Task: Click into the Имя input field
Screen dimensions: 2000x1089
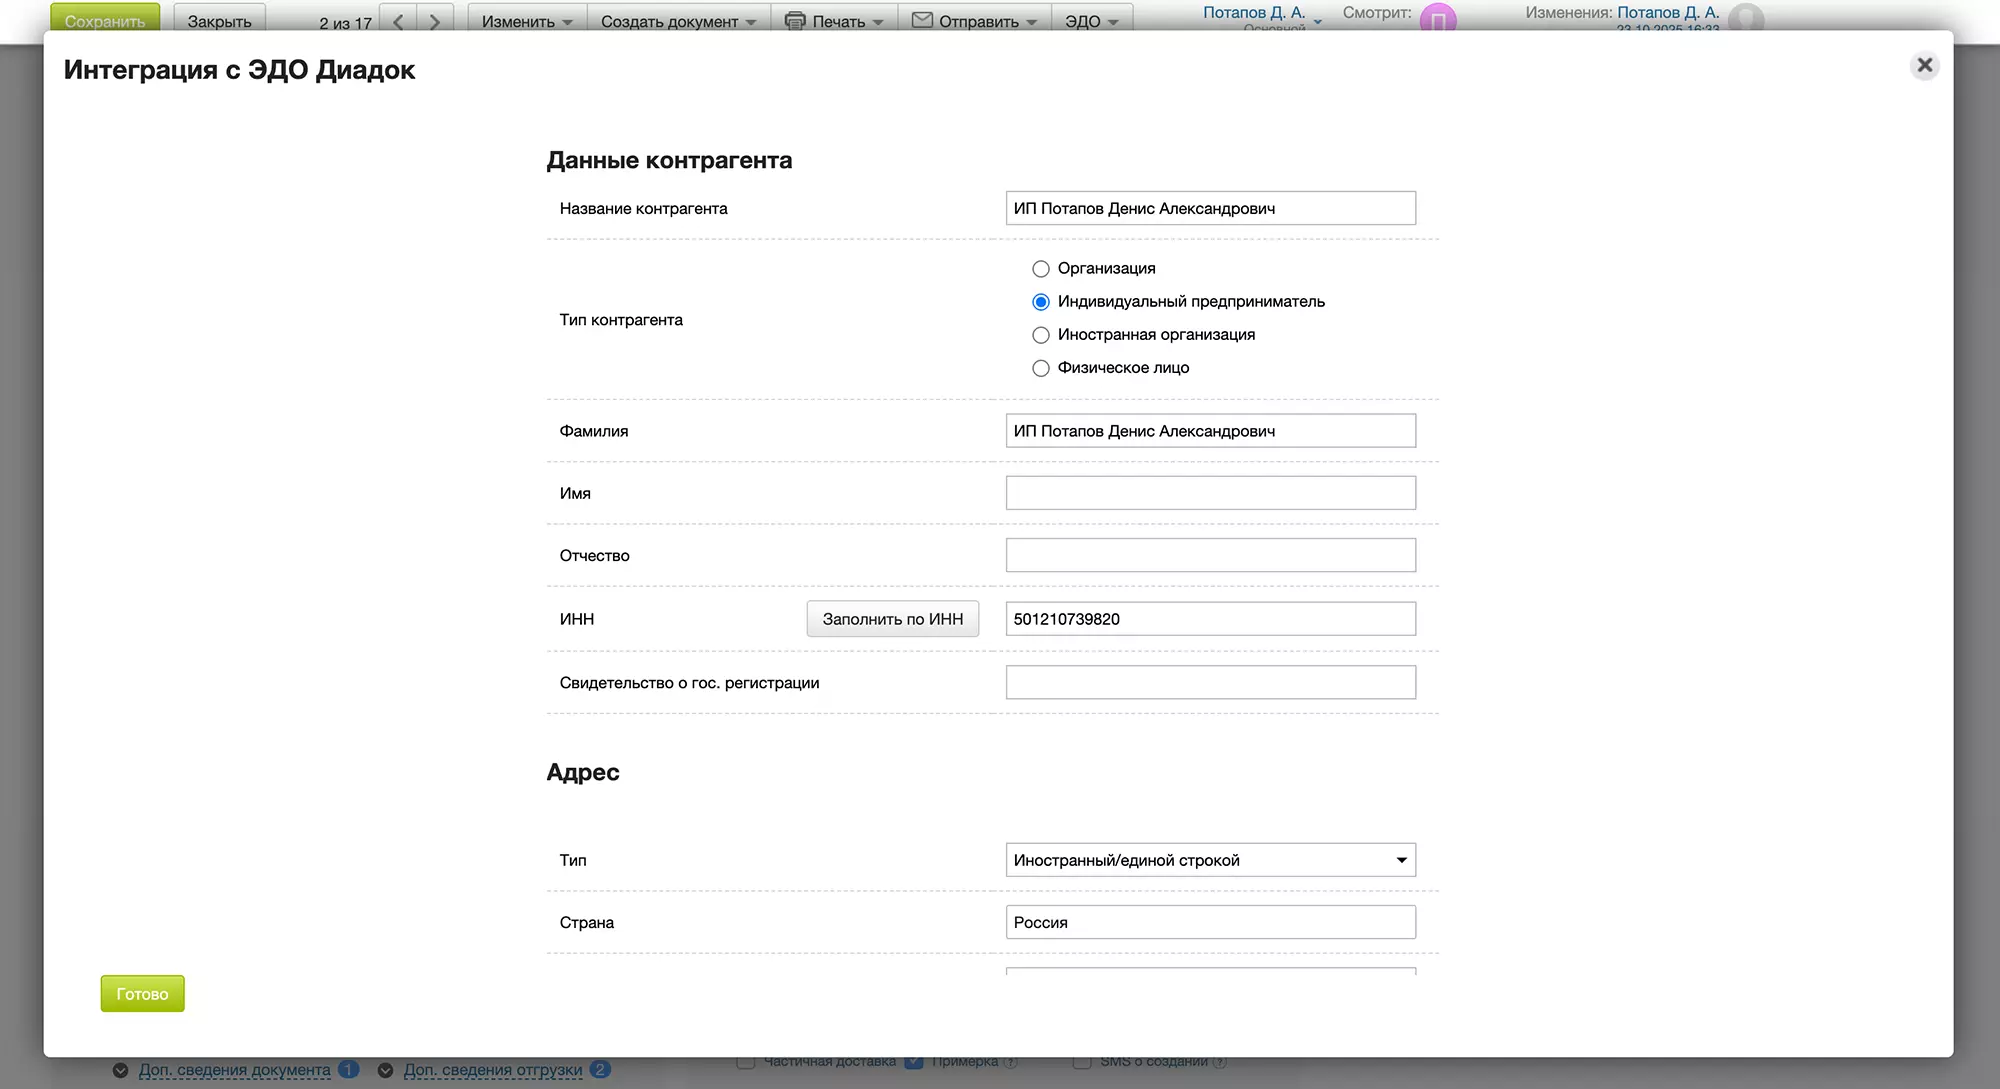Action: point(1210,493)
